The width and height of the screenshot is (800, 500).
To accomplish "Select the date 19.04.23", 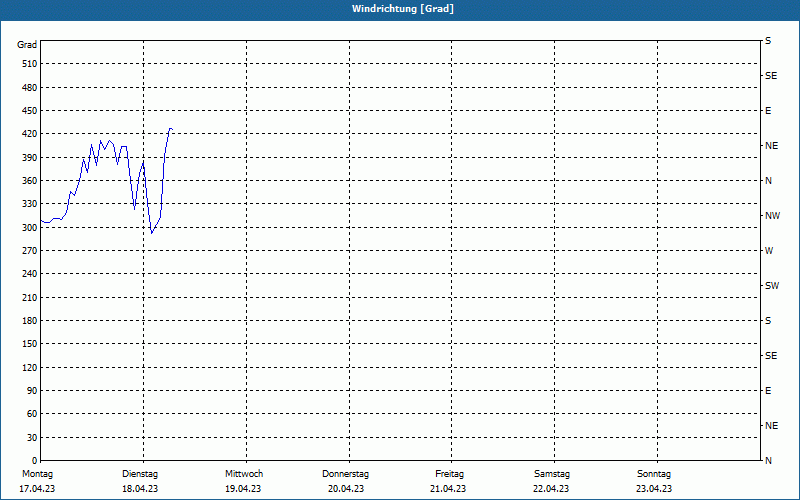I will [243, 489].
